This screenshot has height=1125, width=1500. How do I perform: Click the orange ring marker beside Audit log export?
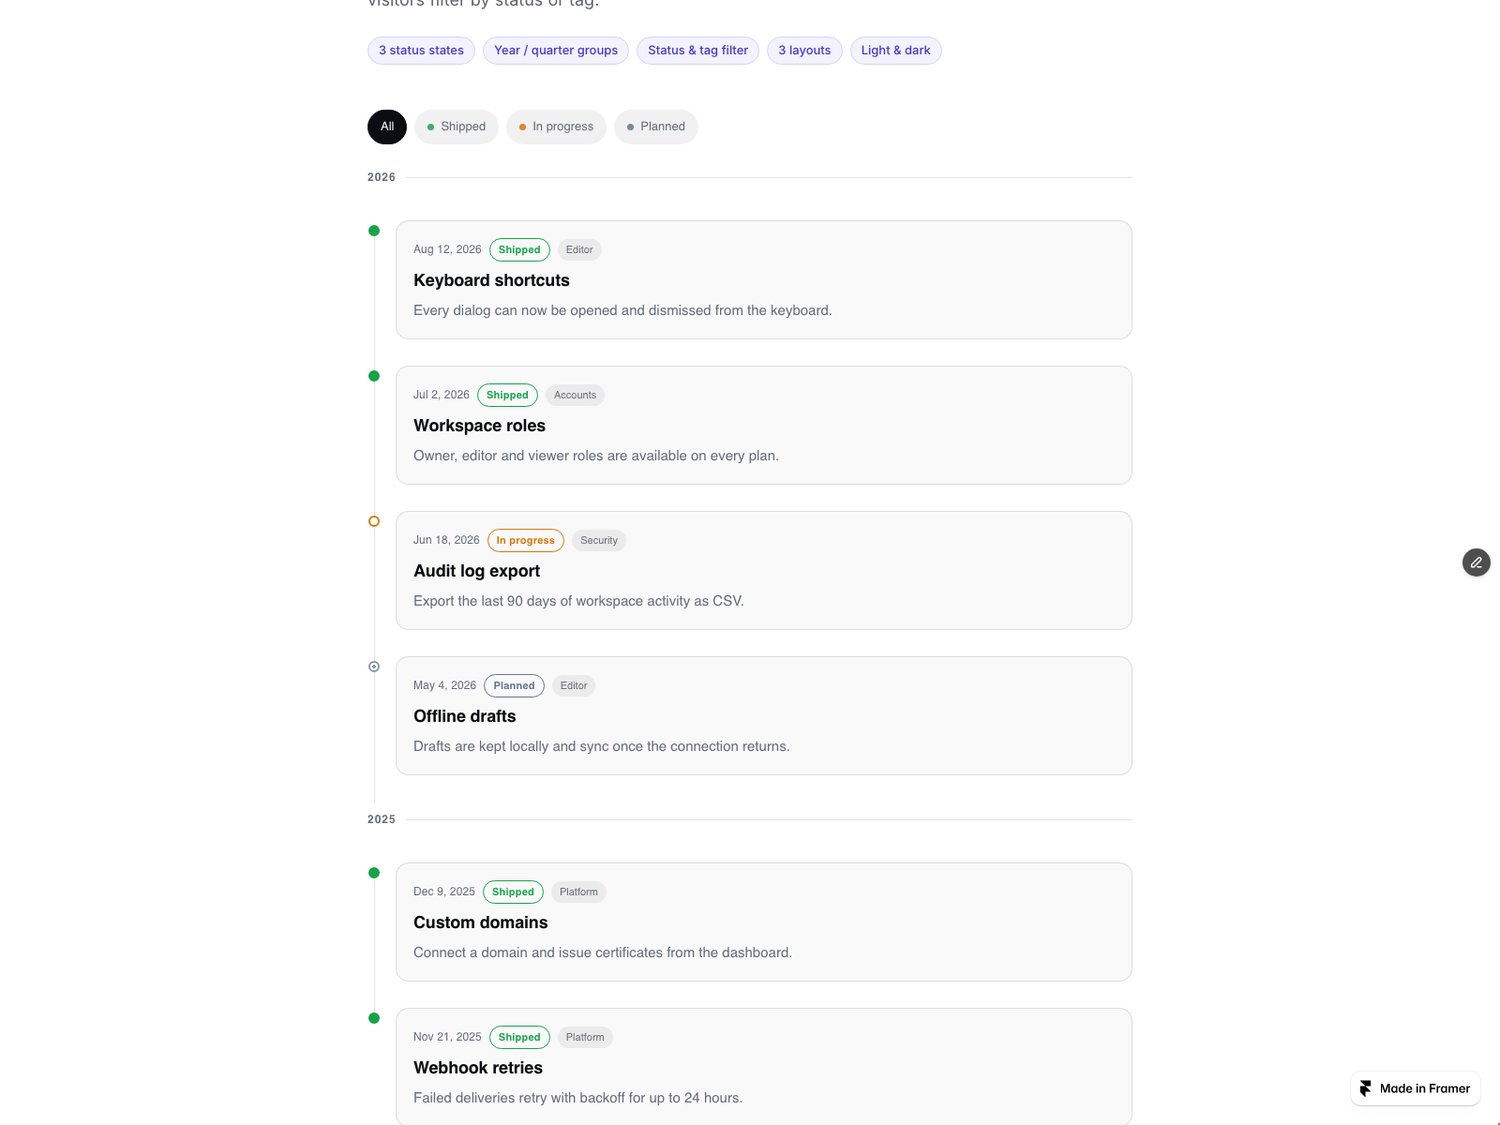pos(374,521)
